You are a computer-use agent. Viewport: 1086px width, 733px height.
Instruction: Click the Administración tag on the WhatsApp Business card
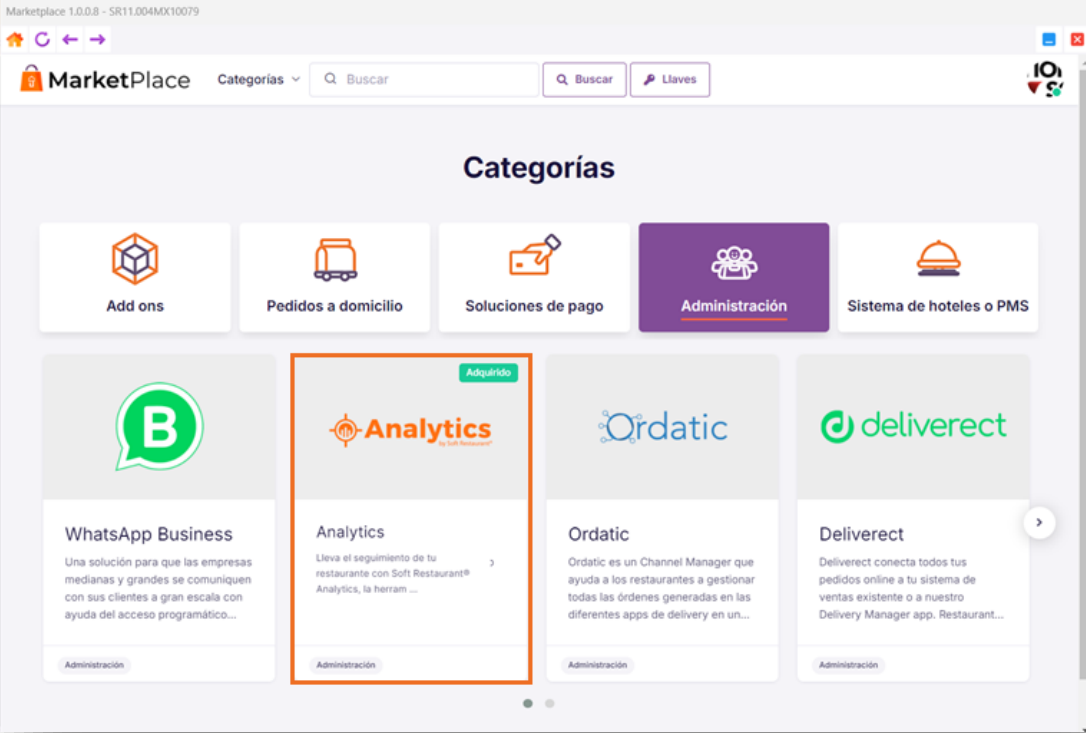[94, 665]
